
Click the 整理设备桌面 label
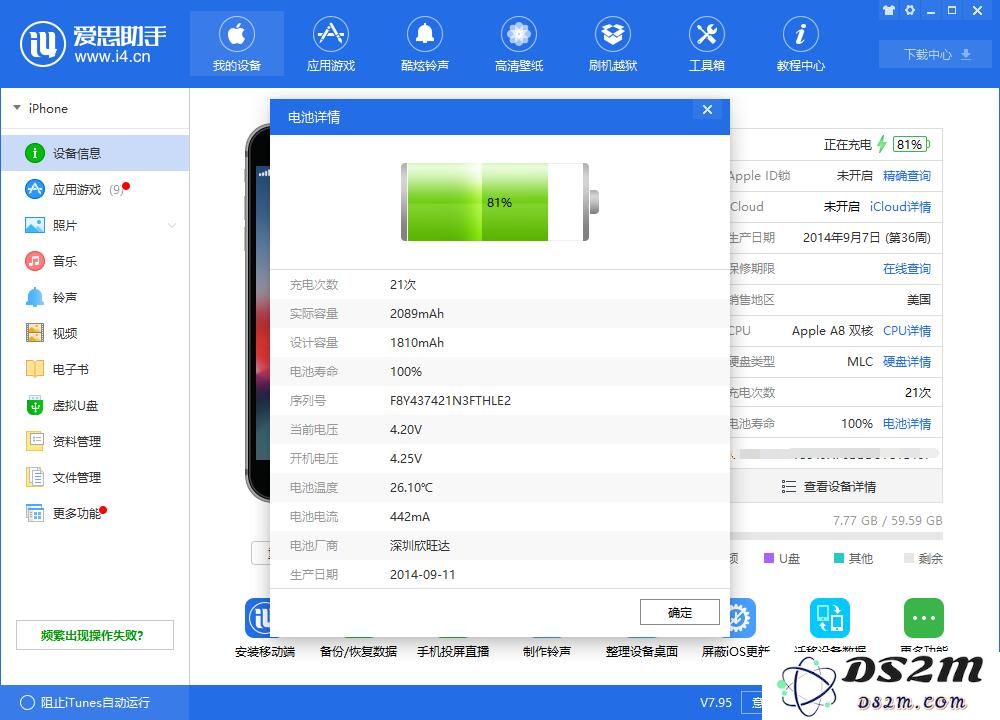coord(641,651)
